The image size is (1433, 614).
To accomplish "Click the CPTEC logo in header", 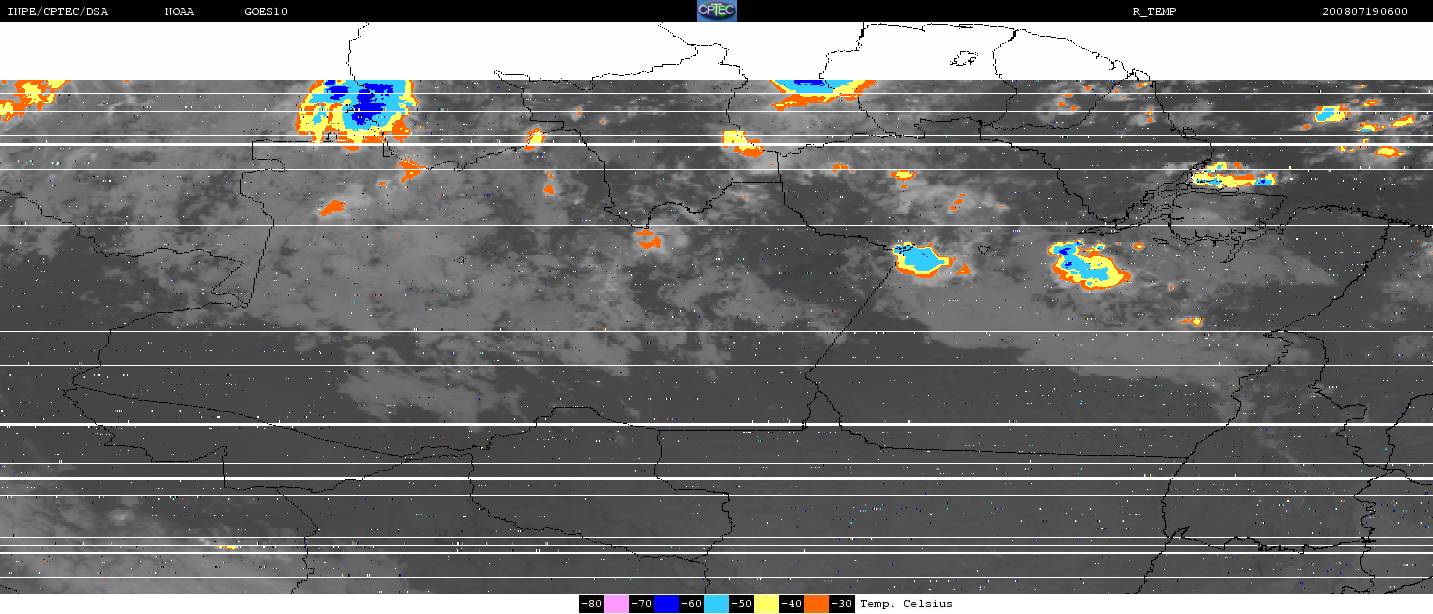I will (x=716, y=11).
